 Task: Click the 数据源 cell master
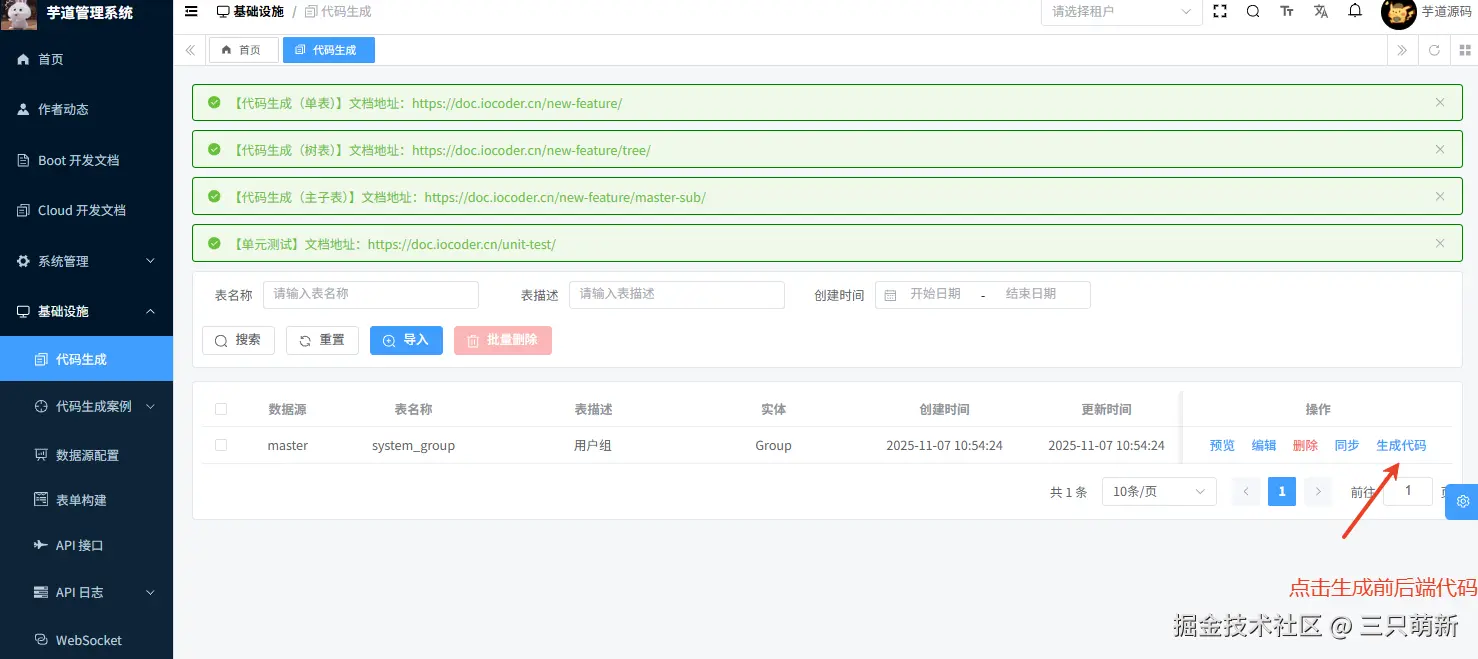pos(287,445)
